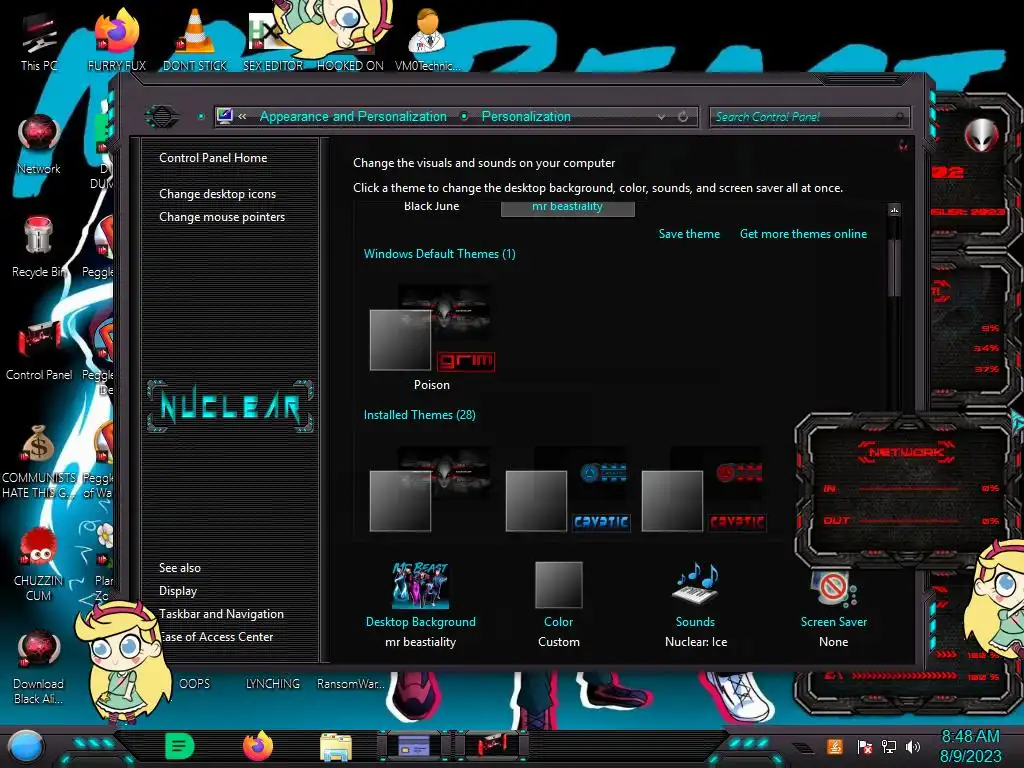Open the CHUZZIN desktop game icon
The width and height of the screenshot is (1024, 768).
click(x=39, y=564)
